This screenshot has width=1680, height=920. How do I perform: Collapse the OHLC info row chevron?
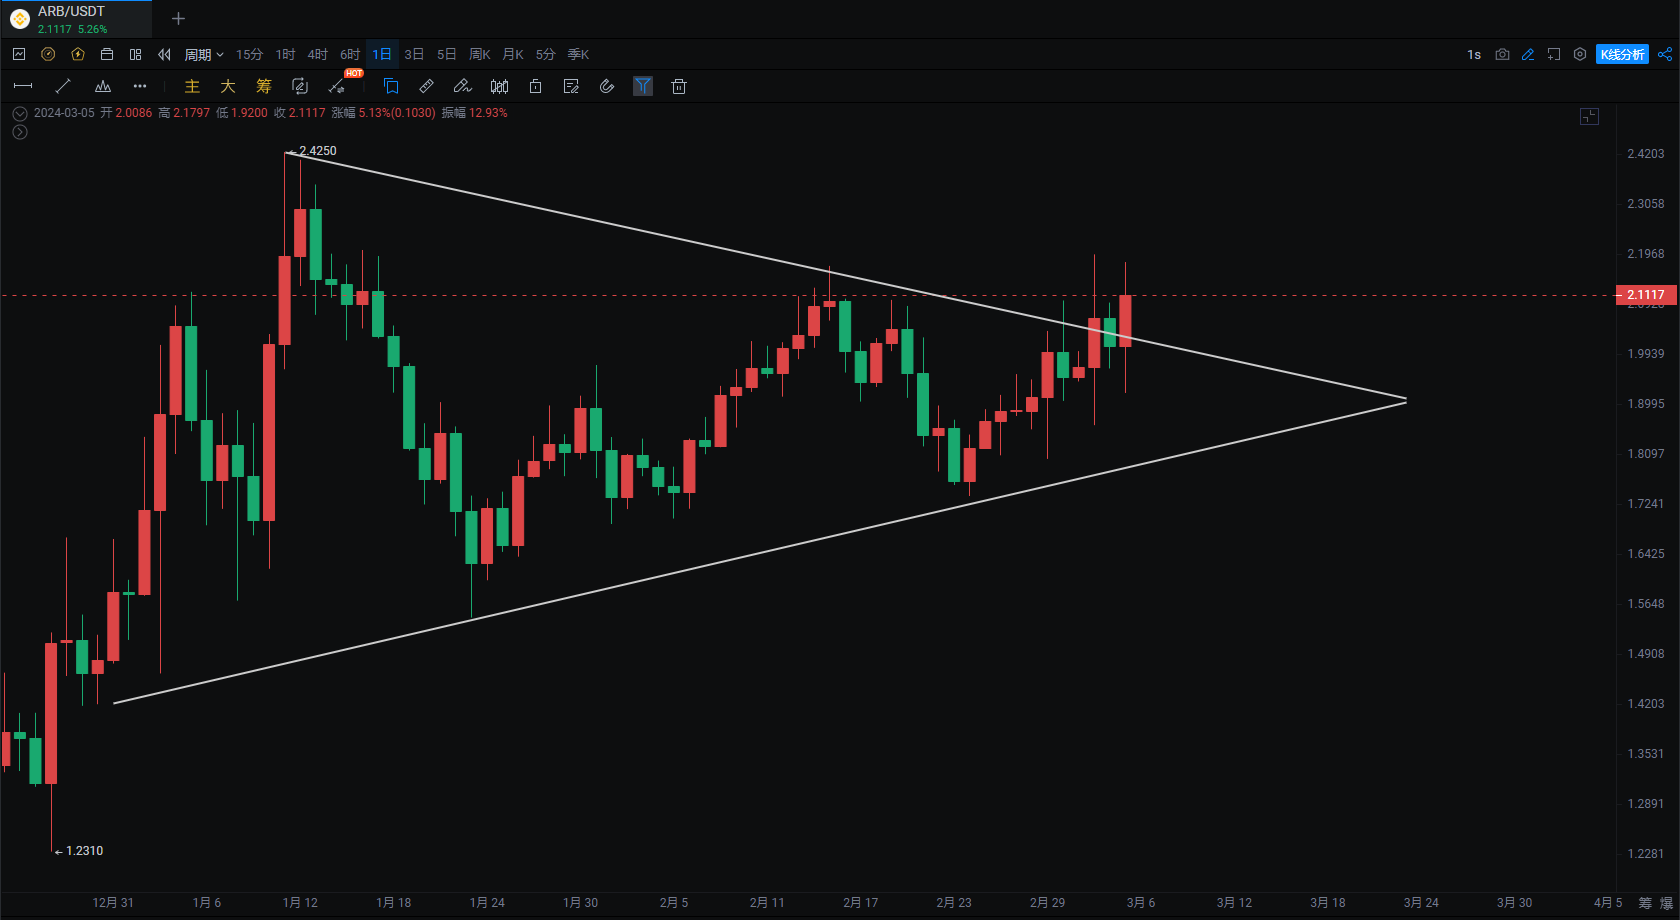coord(19,113)
